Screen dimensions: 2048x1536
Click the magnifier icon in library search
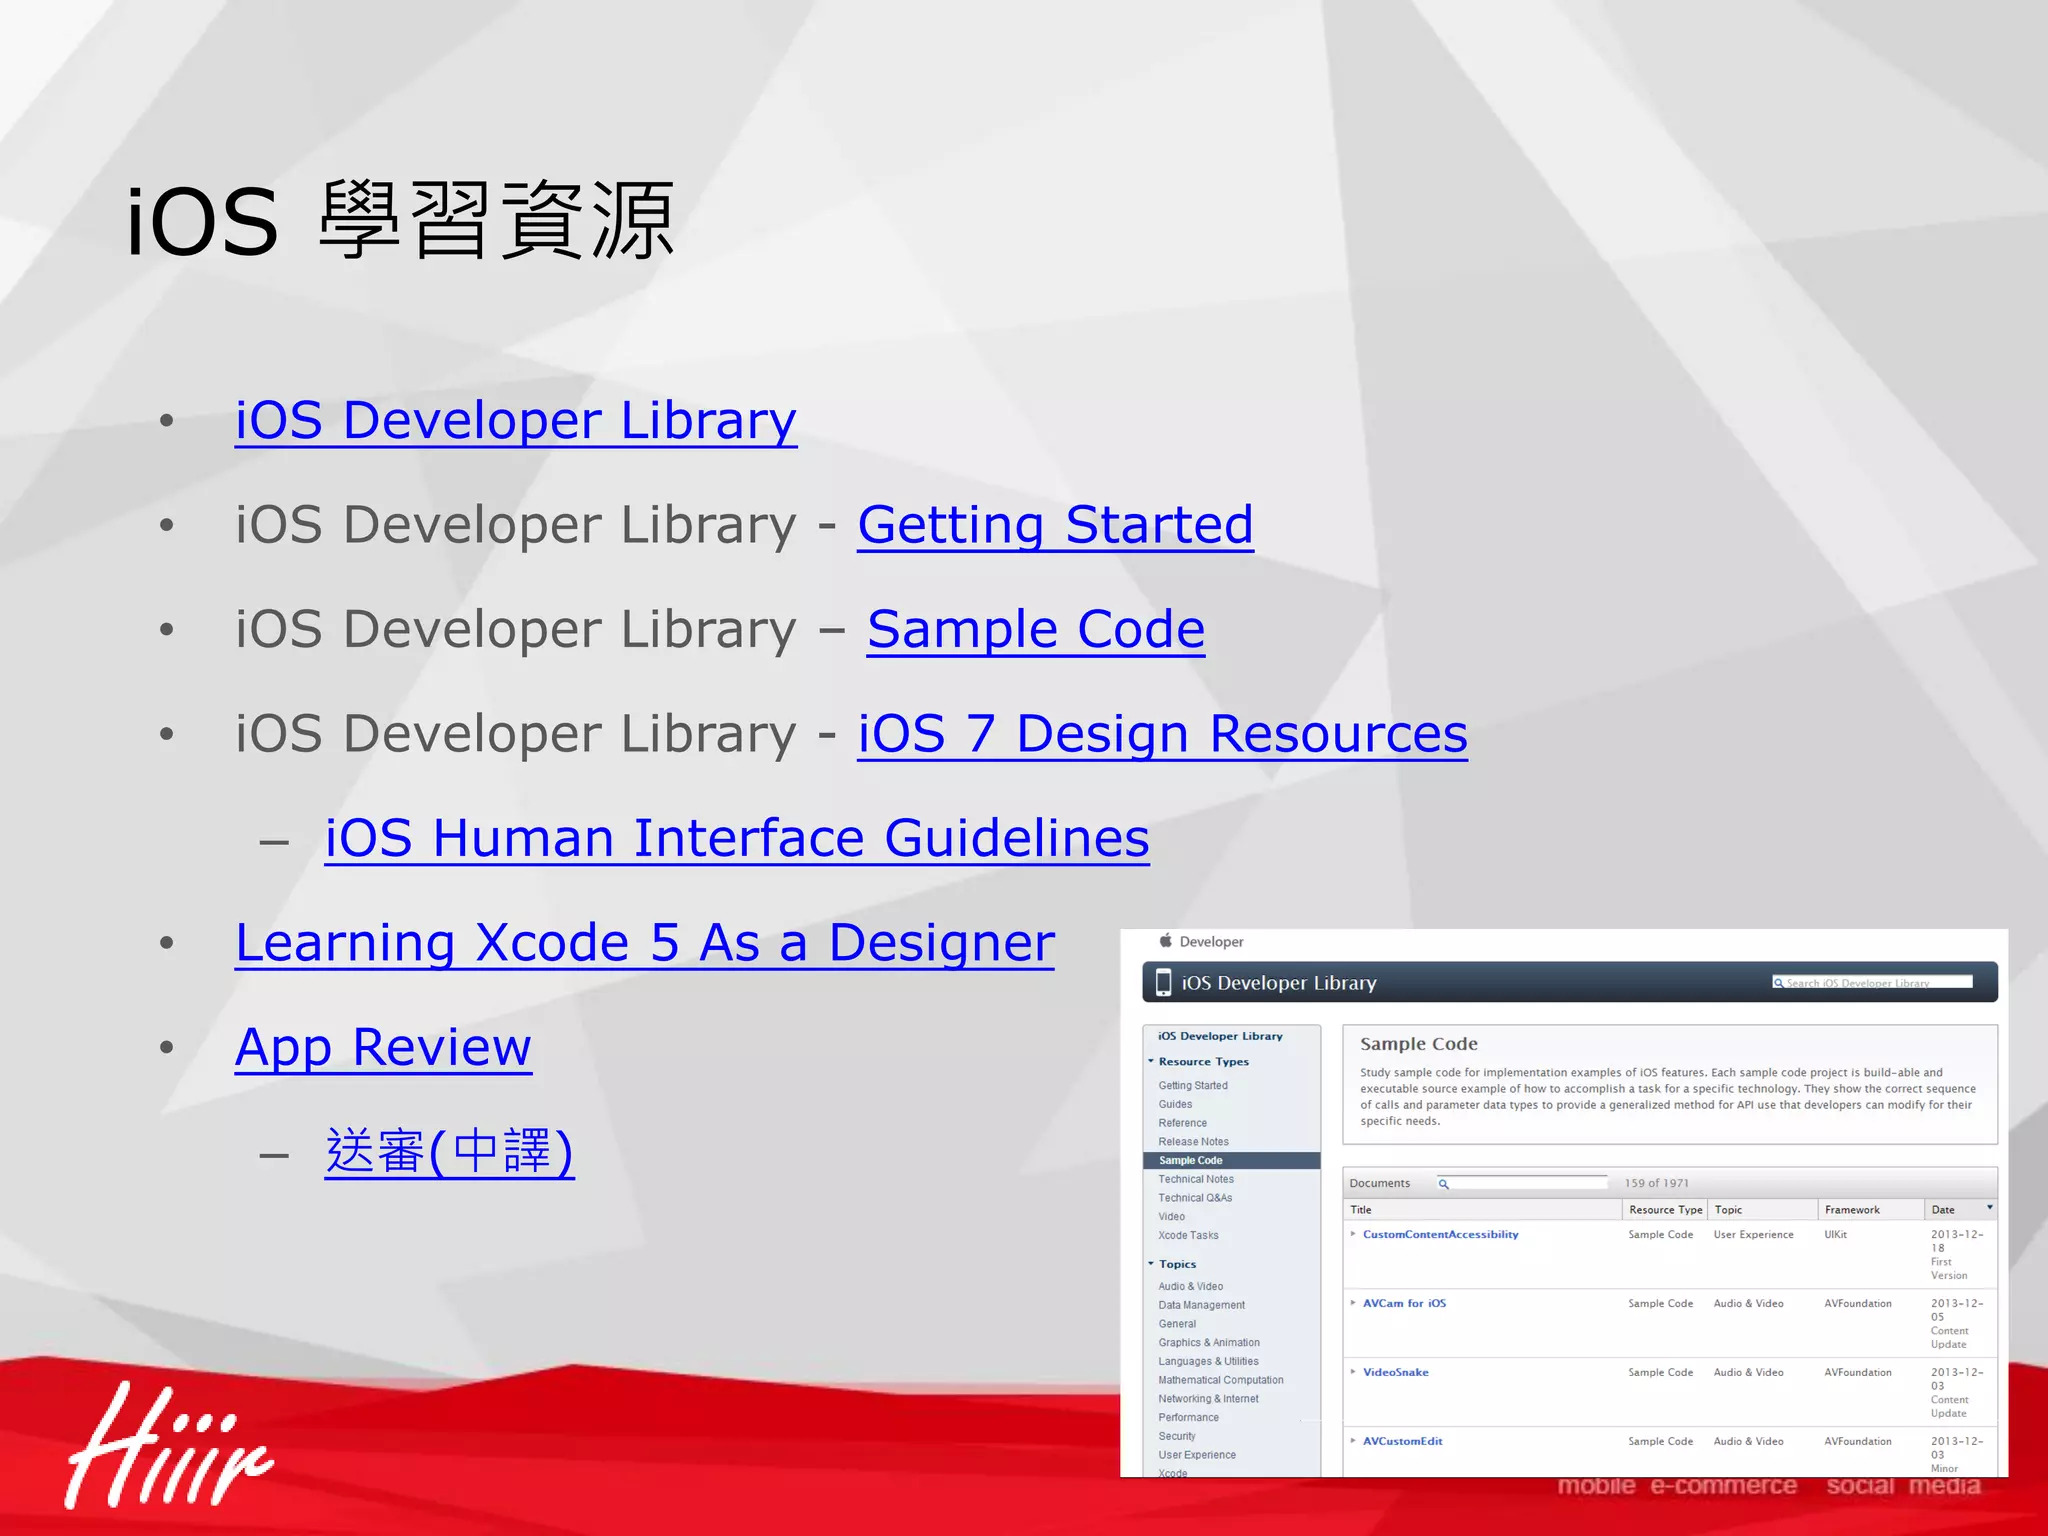1779,983
